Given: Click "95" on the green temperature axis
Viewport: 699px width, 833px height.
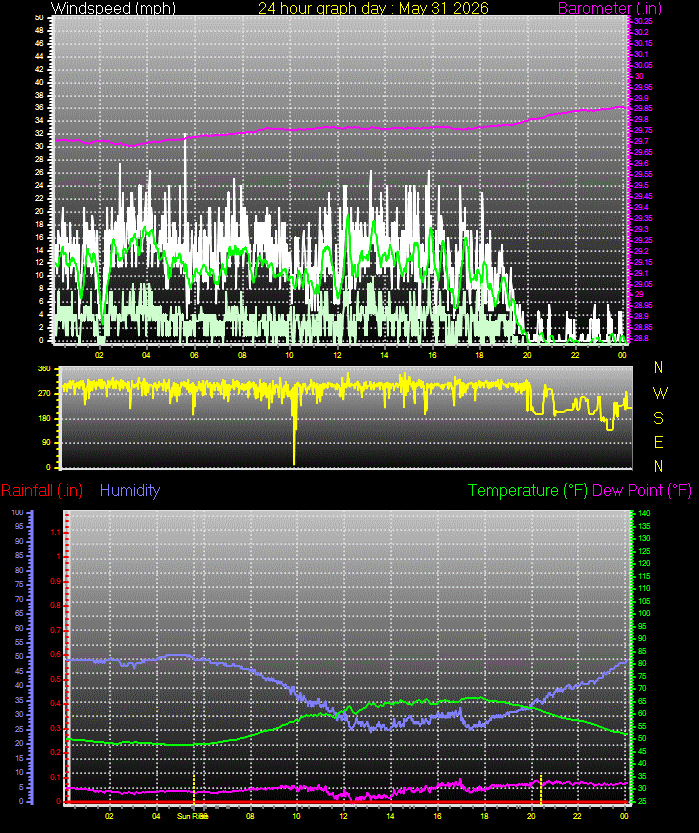Looking at the screenshot, I should (x=642, y=626).
